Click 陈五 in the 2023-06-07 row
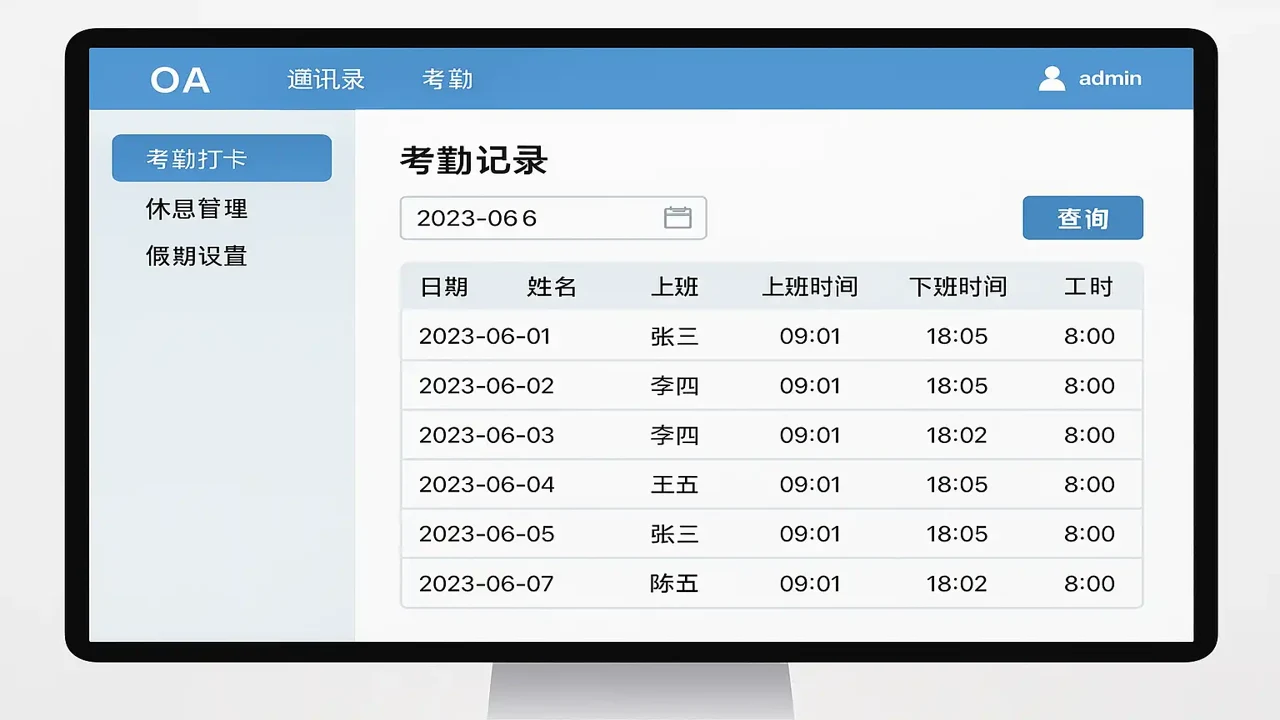Screen dimensions: 1280x720 675,584
